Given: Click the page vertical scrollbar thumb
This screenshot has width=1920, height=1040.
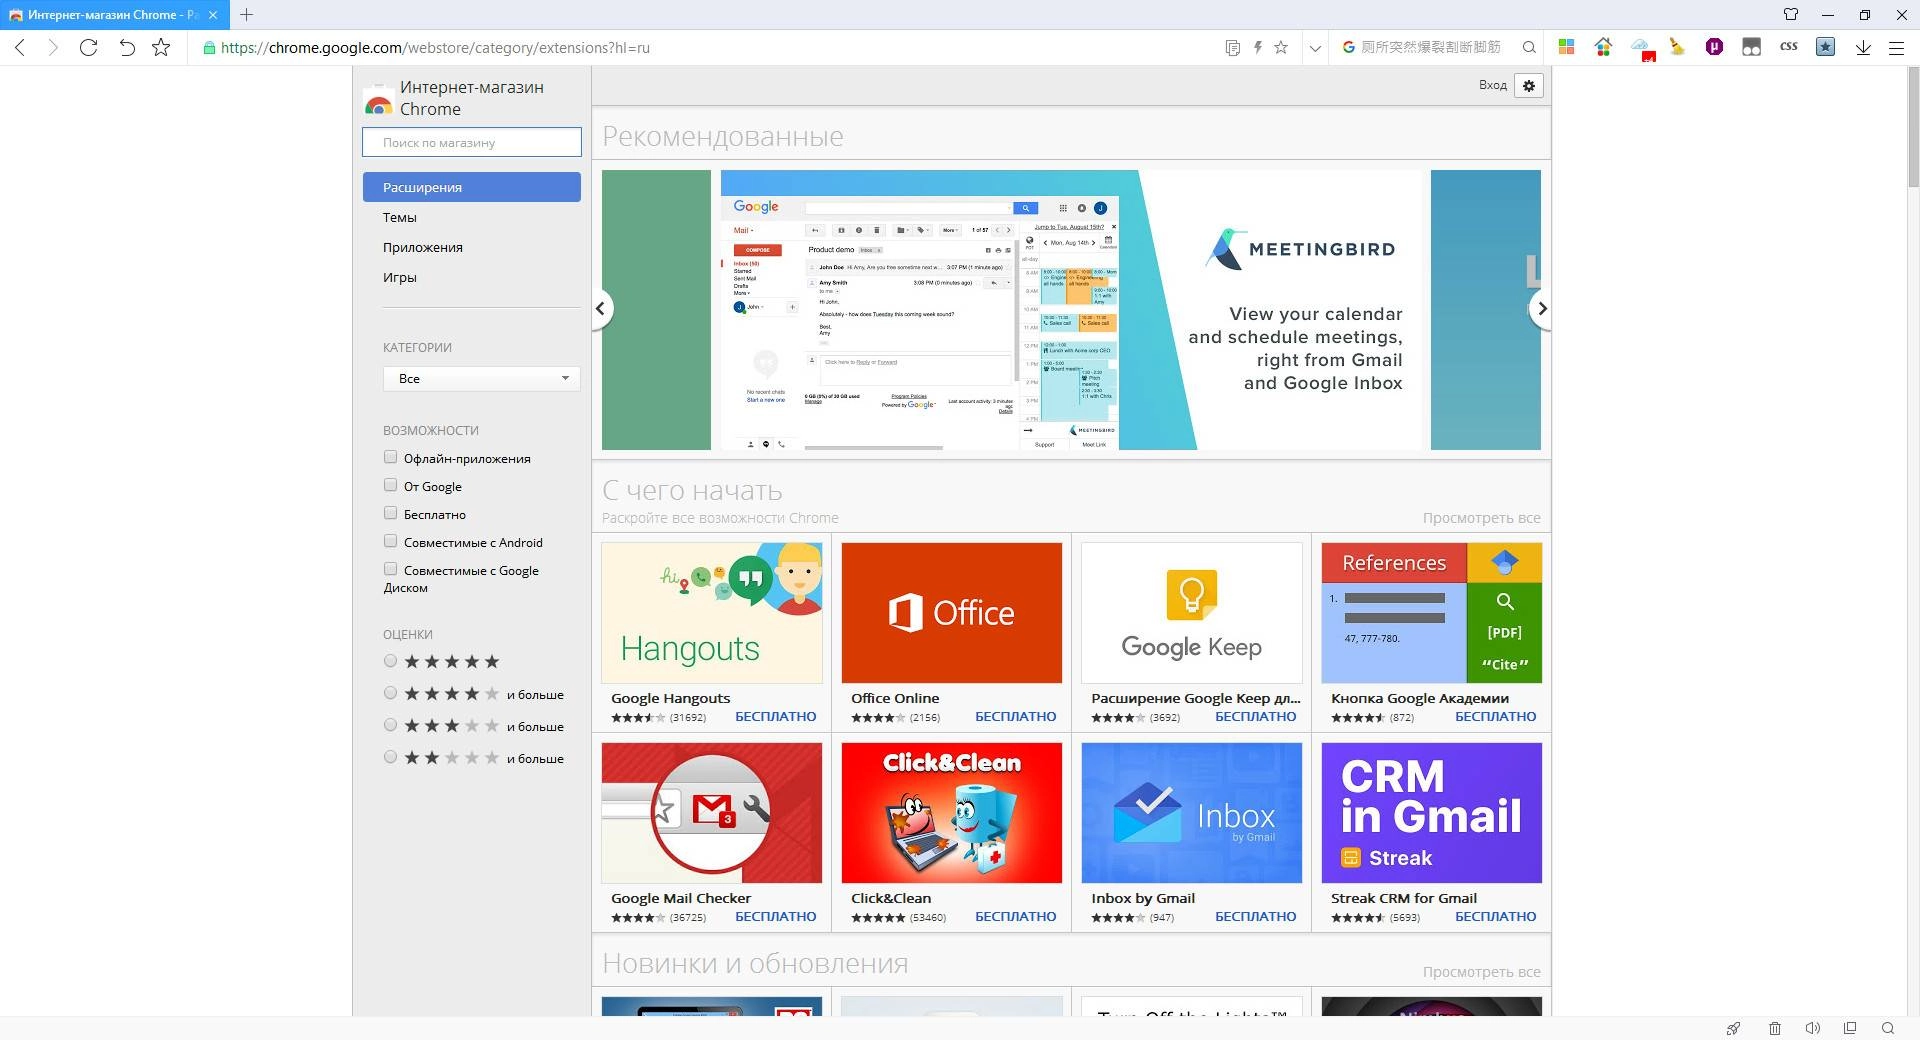Looking at the screenshot, I should [1913, 127].
